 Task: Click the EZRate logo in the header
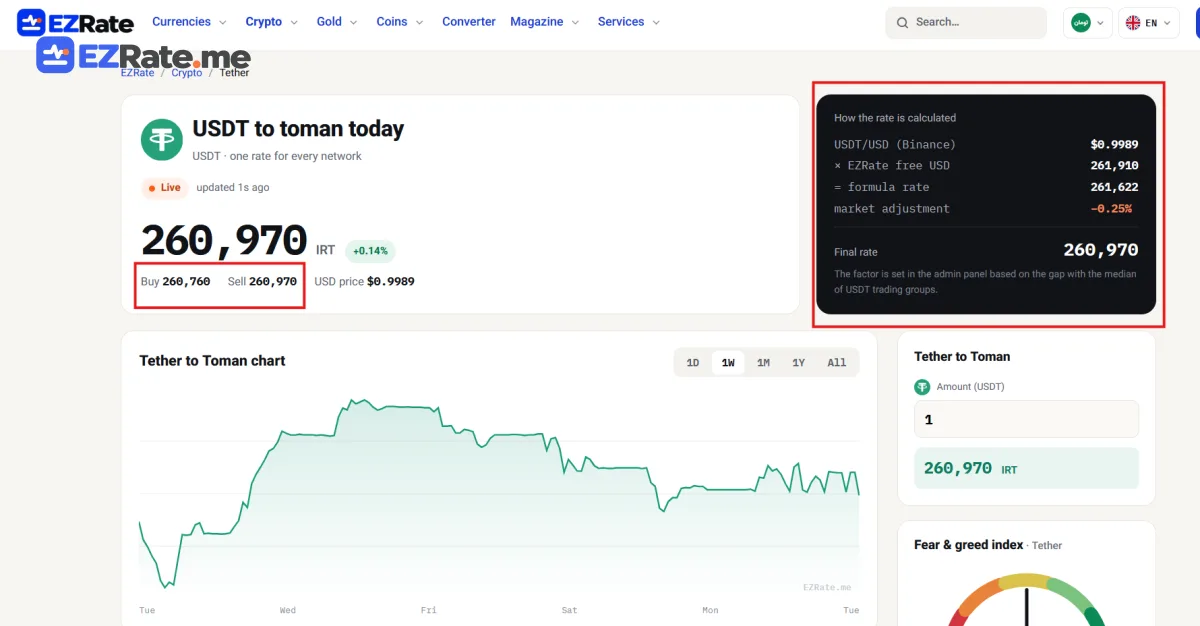75,22
